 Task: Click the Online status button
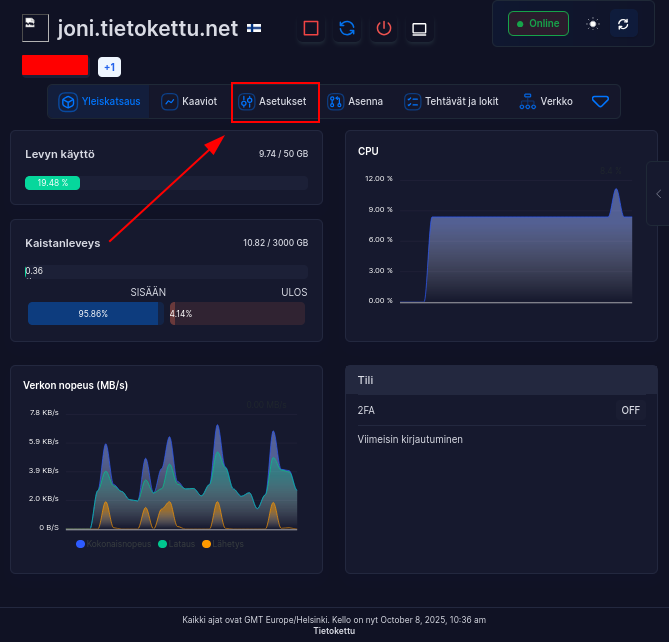click(538, 23)
